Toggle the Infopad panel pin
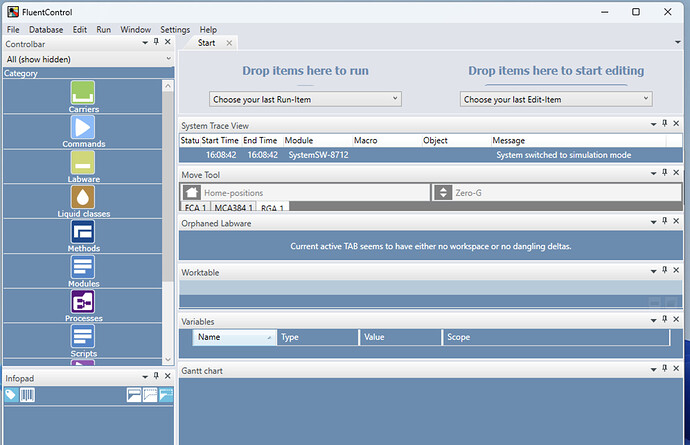The image size is (690, 445). tap(156, 379)
